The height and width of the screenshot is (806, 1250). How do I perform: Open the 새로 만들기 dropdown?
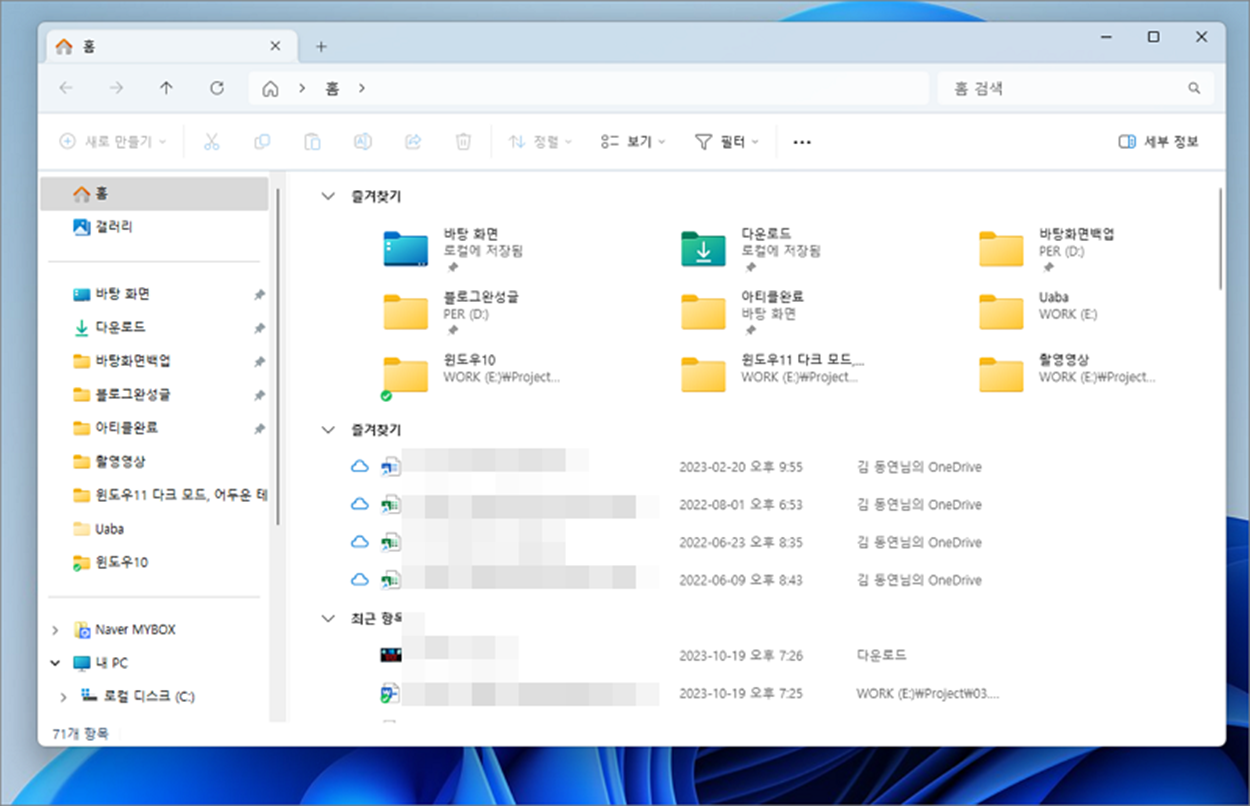[x=113, y=142]
